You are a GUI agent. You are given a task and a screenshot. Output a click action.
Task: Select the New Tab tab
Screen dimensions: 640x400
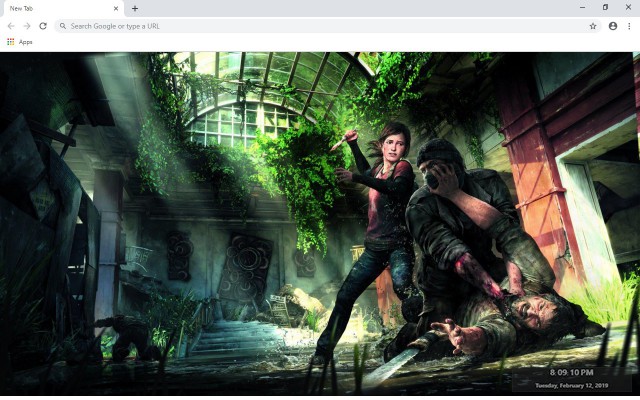(62, 9)
